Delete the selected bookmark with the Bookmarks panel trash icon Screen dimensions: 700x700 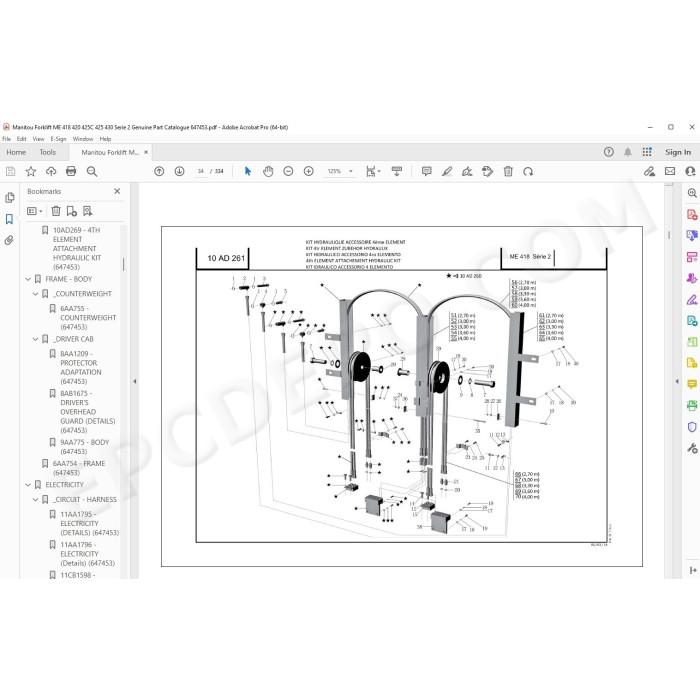56,211
